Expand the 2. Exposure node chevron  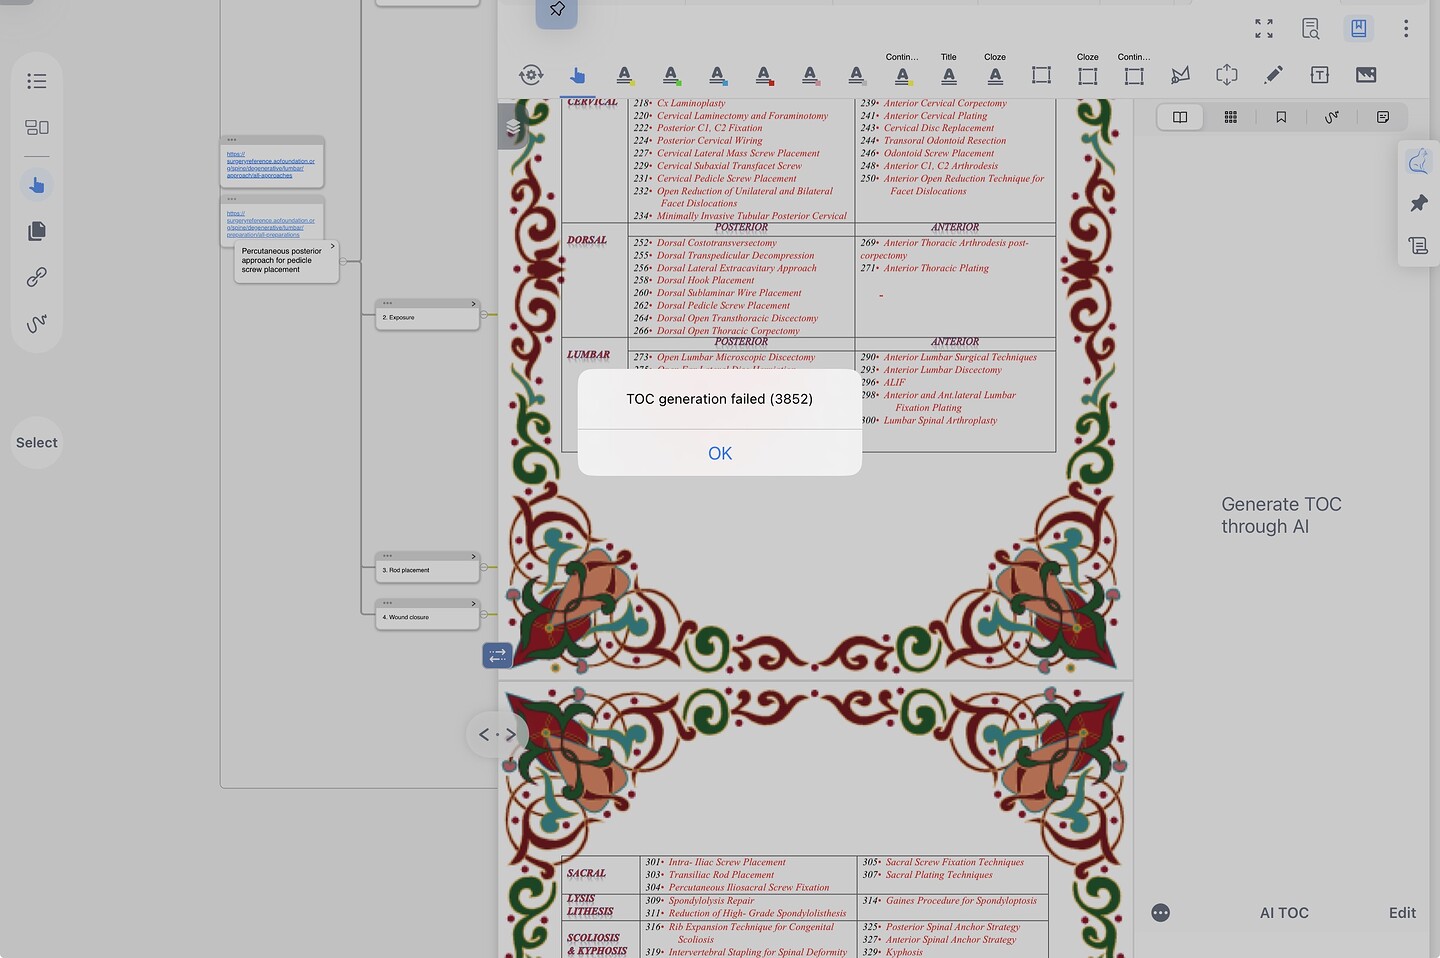473,304
